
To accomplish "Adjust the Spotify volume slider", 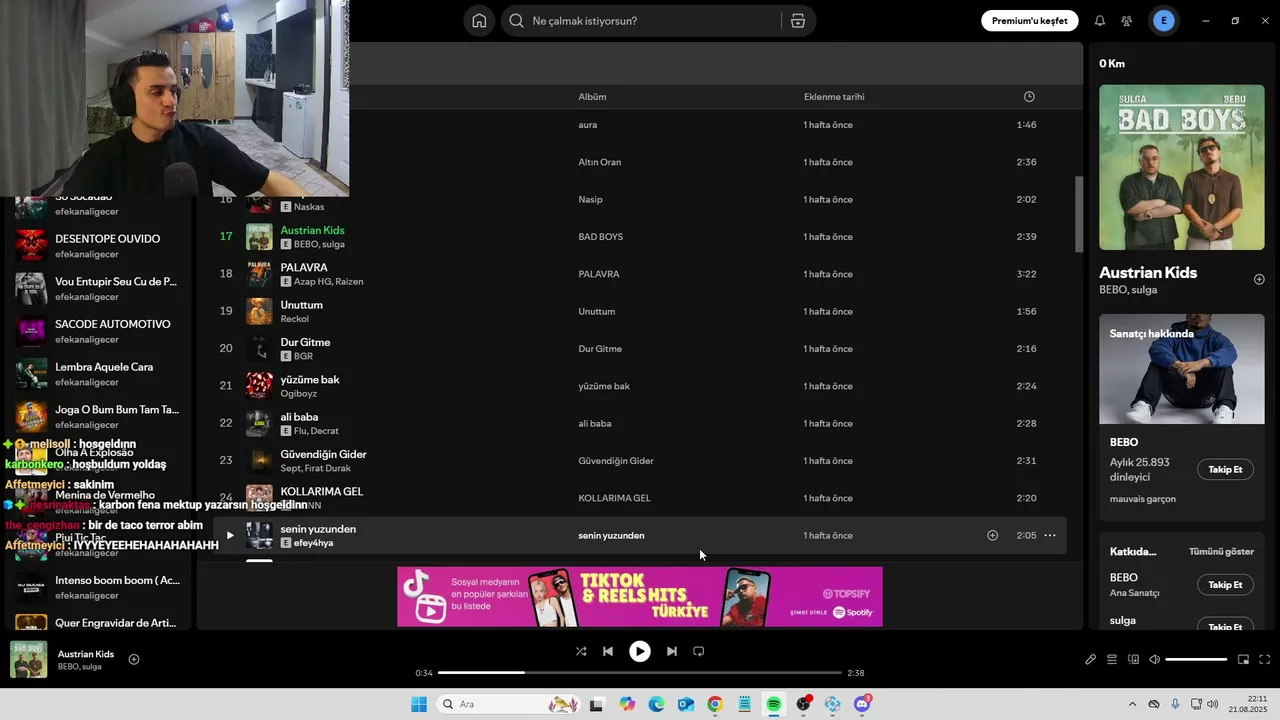I will coord(1196,660).
